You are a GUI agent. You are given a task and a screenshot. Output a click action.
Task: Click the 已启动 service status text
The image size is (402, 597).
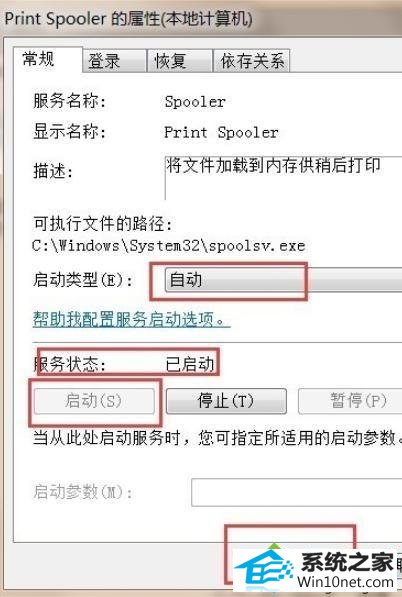click(190, 364)
